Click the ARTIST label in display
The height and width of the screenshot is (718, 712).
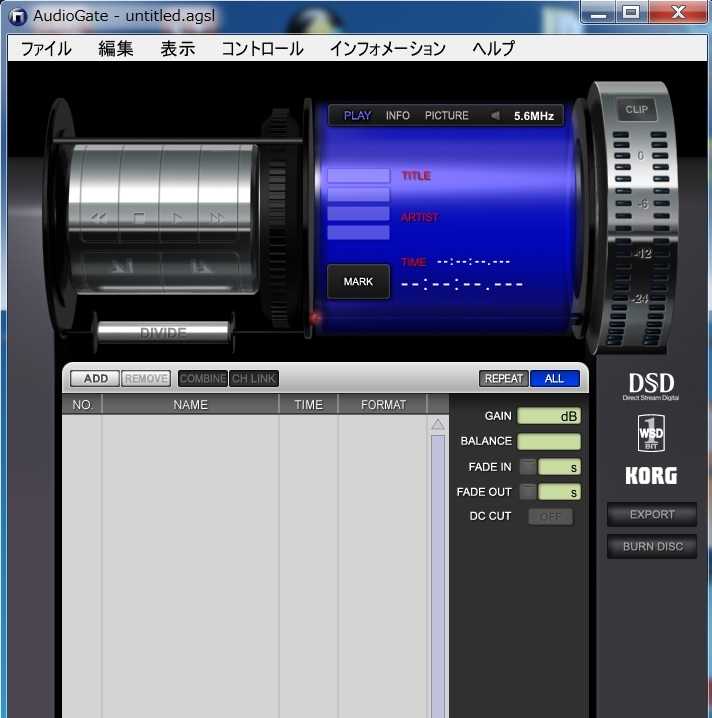pyautogui.click(x=419, y=217)
